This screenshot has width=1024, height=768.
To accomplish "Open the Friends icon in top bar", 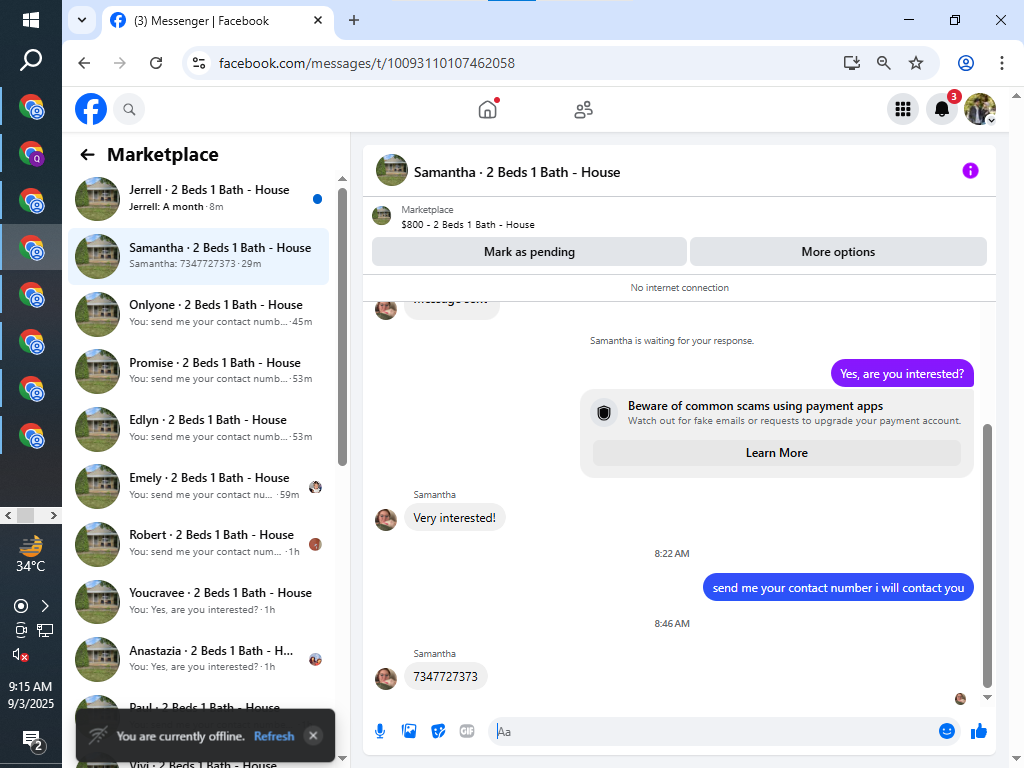I will pos(583,109).
